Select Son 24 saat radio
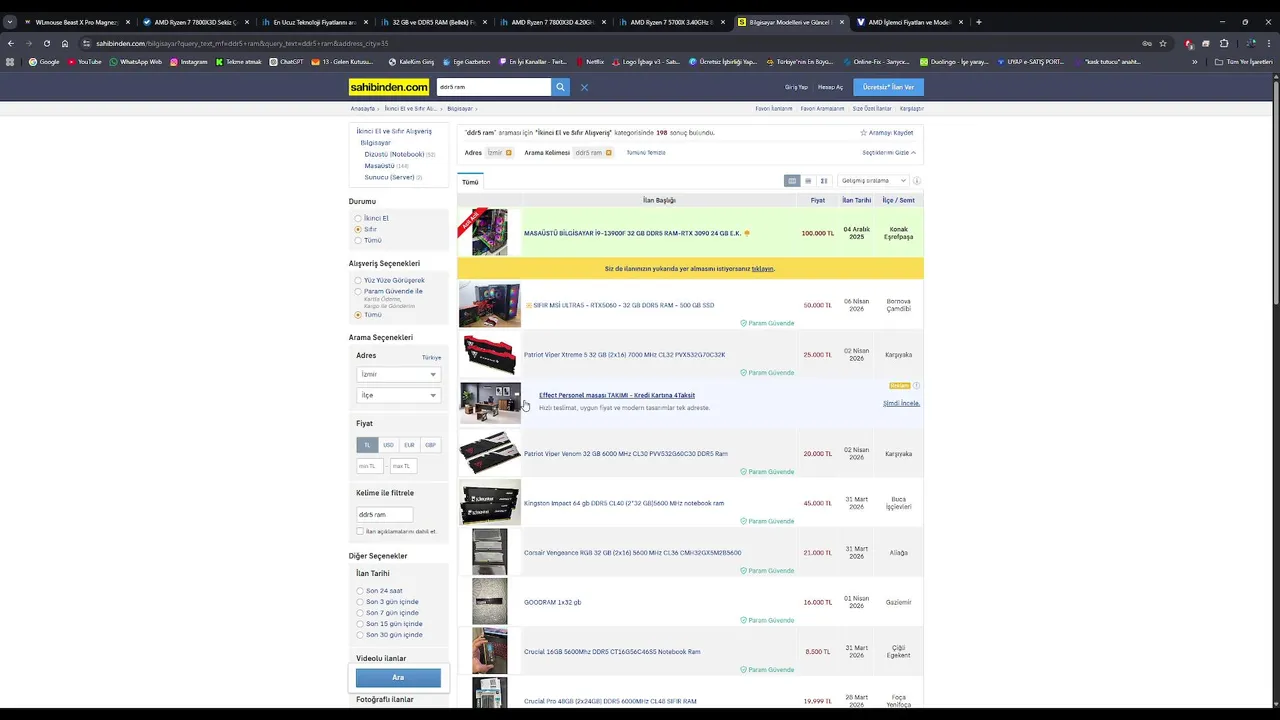Viewport: 1280px width, 720px height. (360, 591)
